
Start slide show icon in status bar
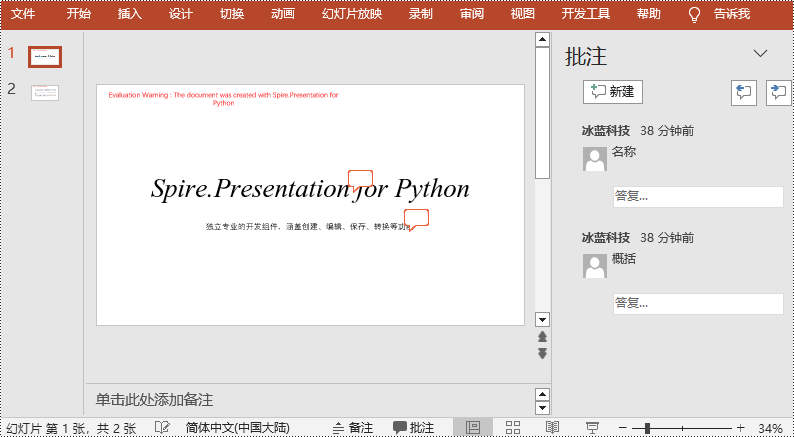(592, 427)
